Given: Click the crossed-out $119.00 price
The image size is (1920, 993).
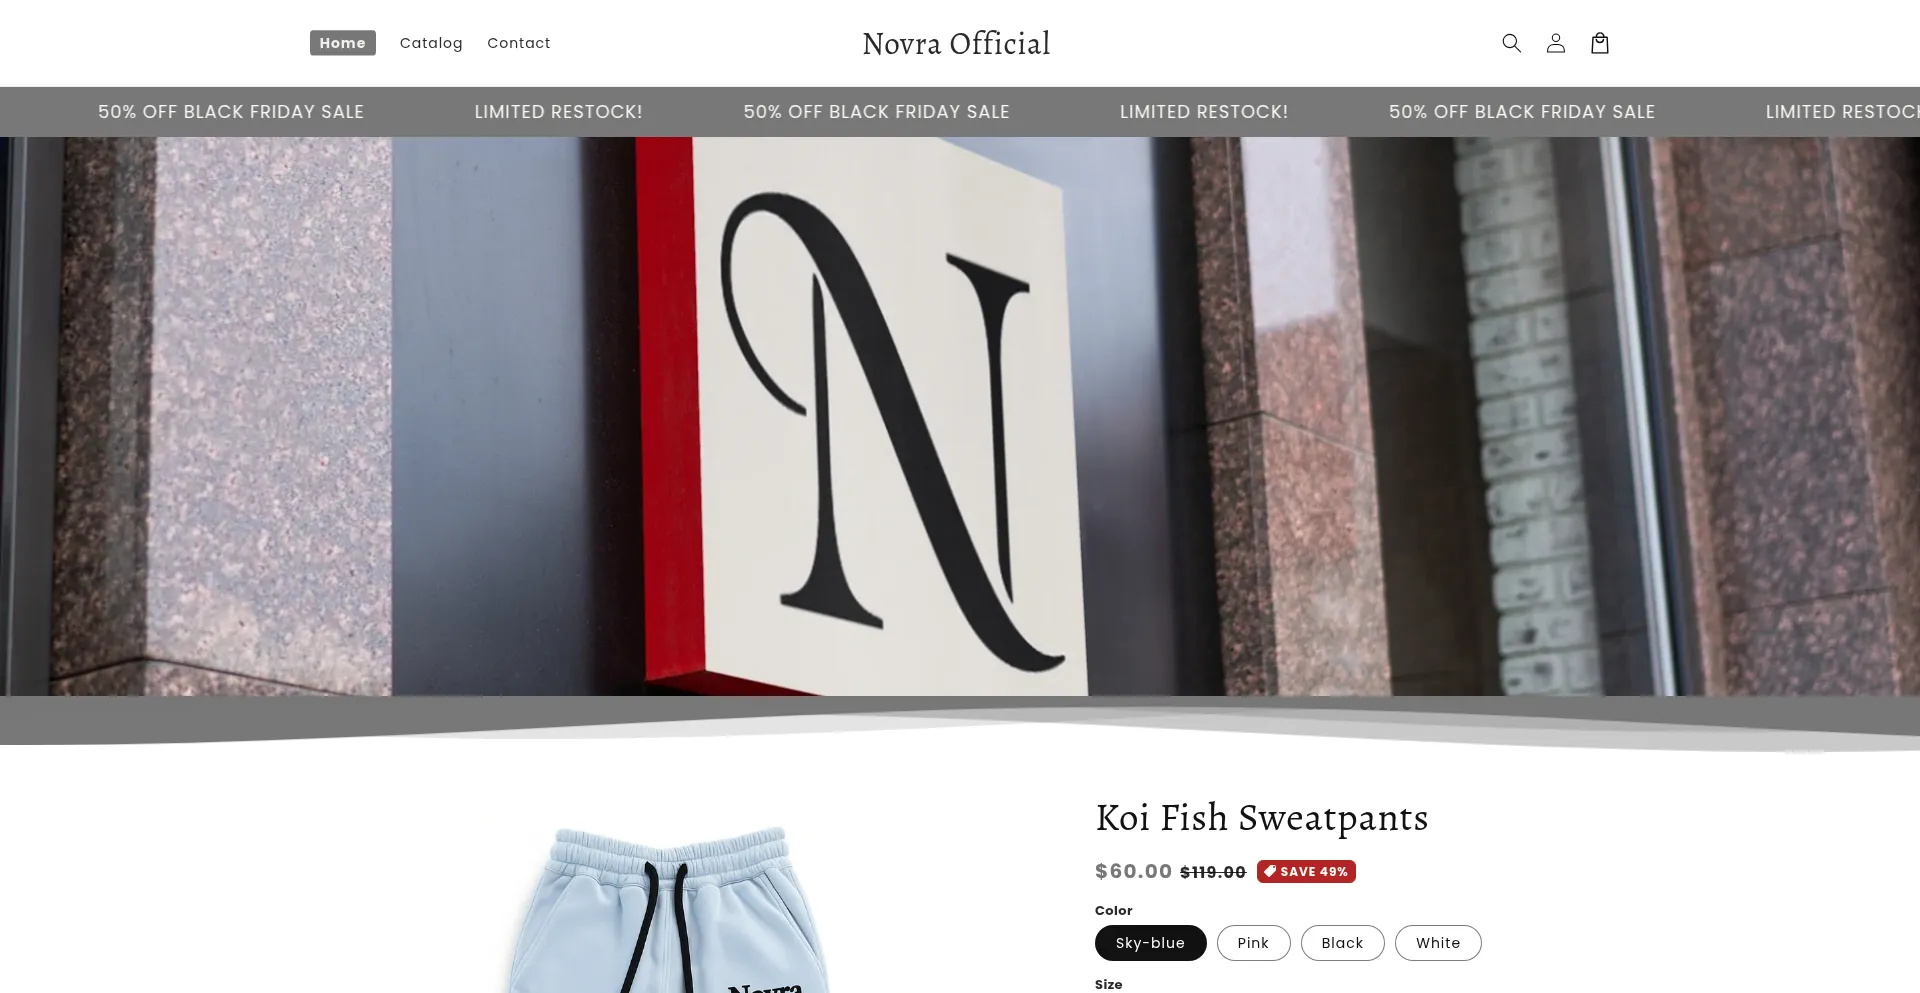Looking at the screenshot, I should click(x=1213, y=872).
